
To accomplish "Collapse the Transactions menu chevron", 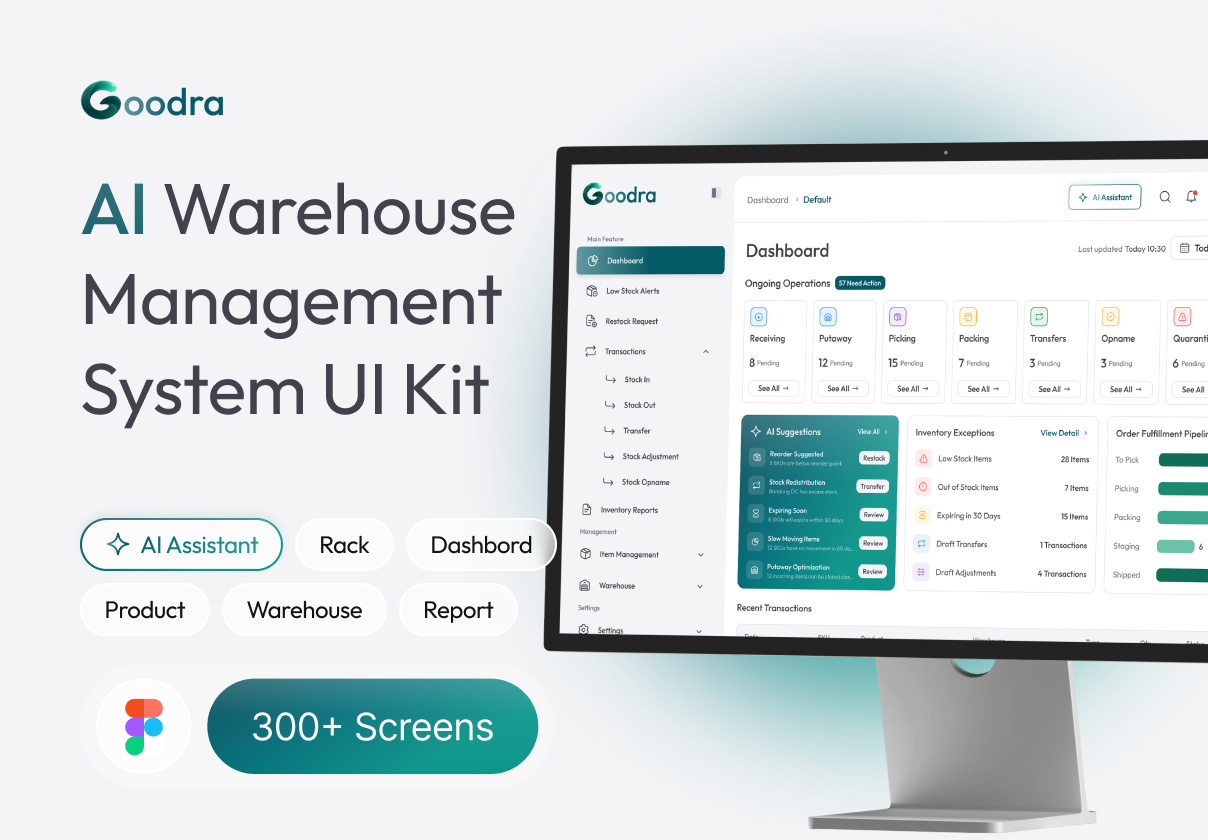I will coord(706,352).
